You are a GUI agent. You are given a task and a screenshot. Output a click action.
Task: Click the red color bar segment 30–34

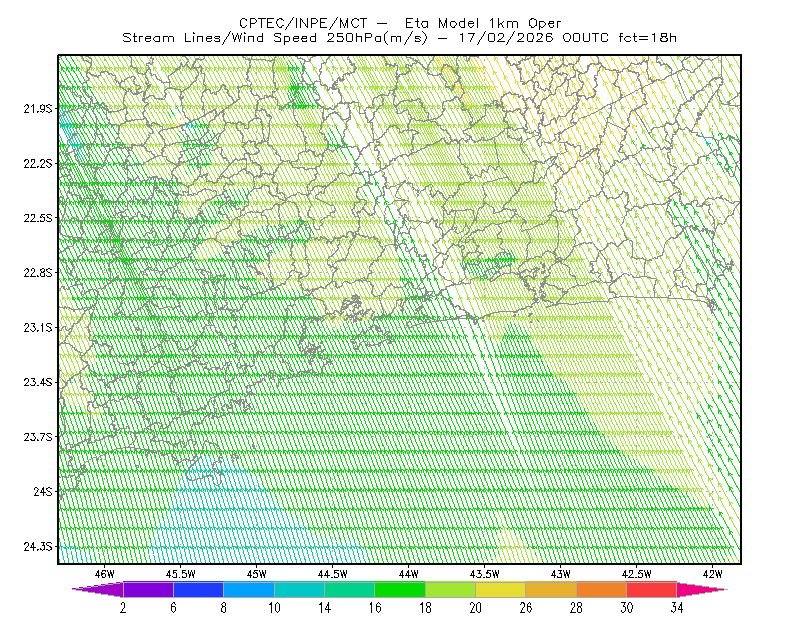[x=652, y=589]
